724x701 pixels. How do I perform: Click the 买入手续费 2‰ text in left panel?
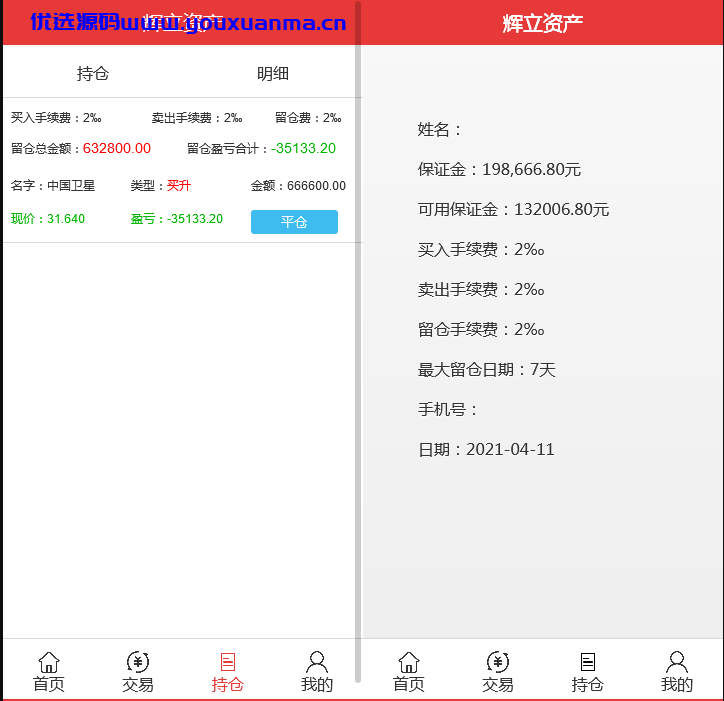[56, 118]
